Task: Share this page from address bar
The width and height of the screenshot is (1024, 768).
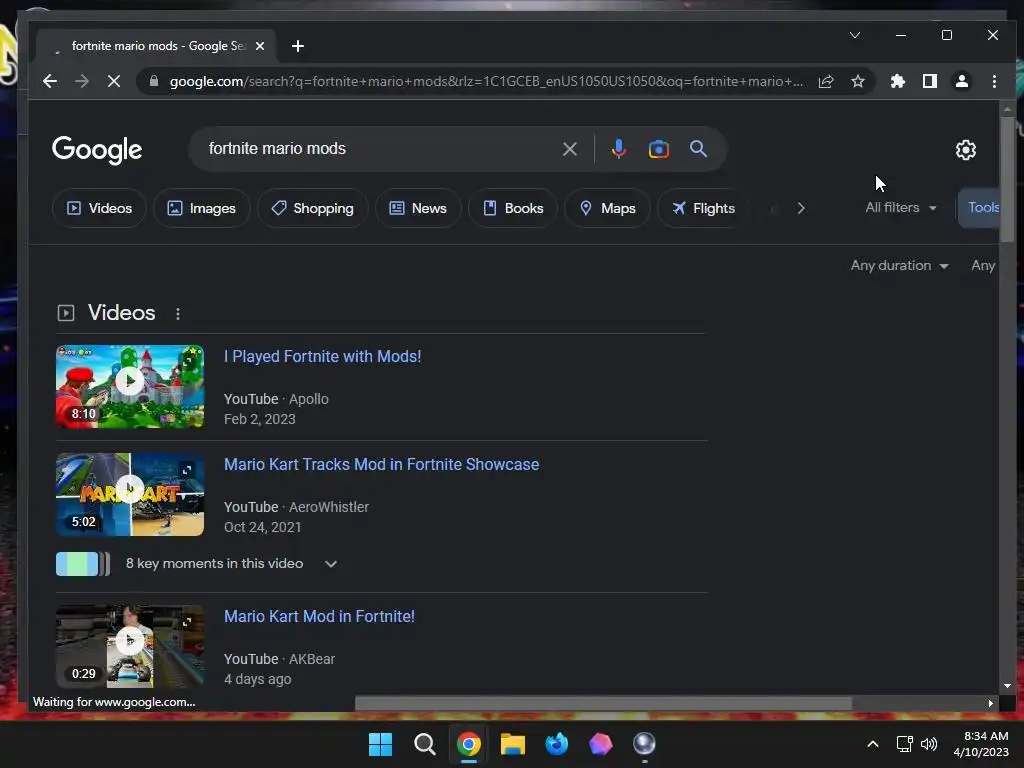Action: pyautogui.click(x=826, y=81)
